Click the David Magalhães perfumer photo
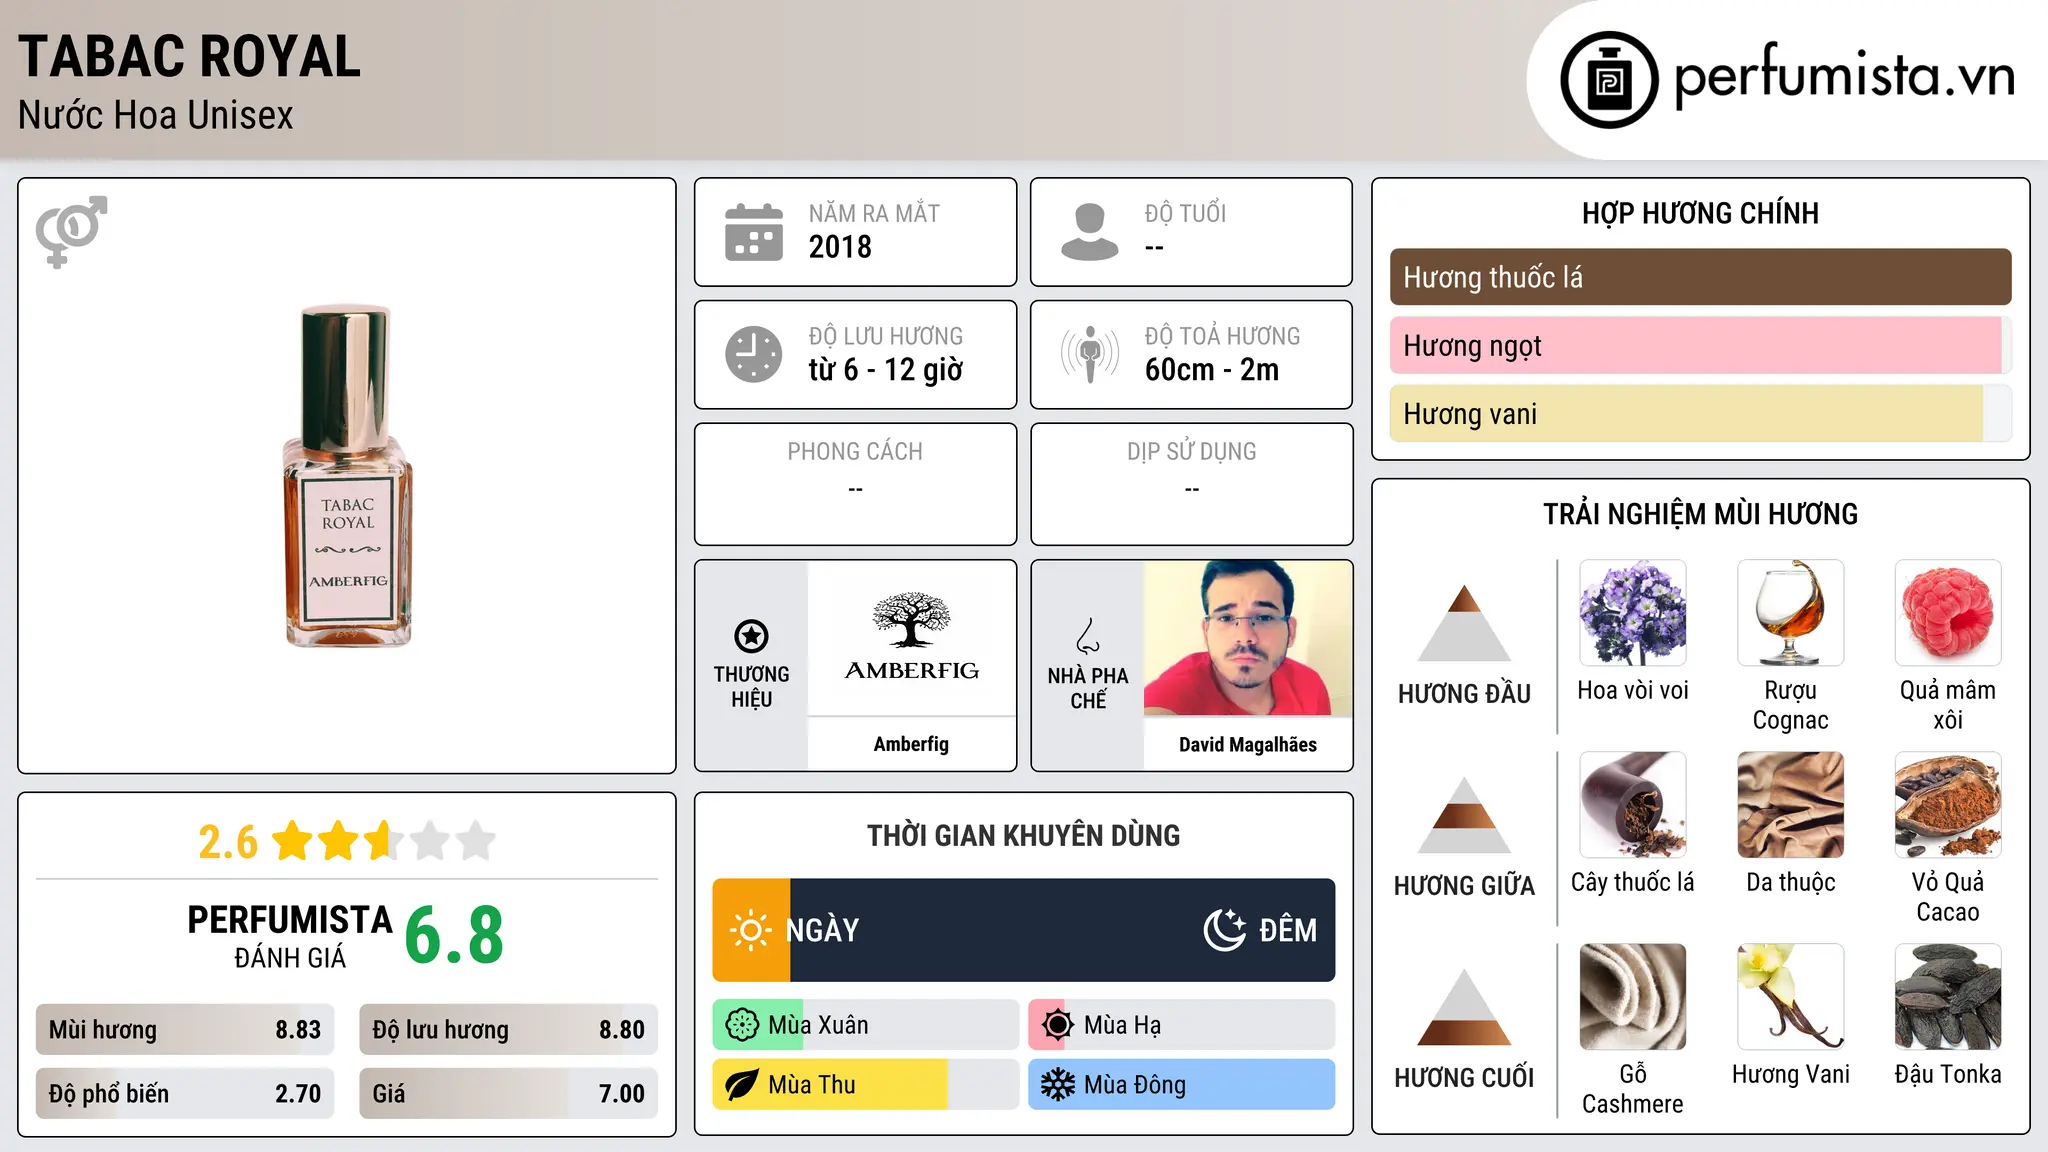This screenshot has height=1152, width=2048. (x=1248, y=638)
